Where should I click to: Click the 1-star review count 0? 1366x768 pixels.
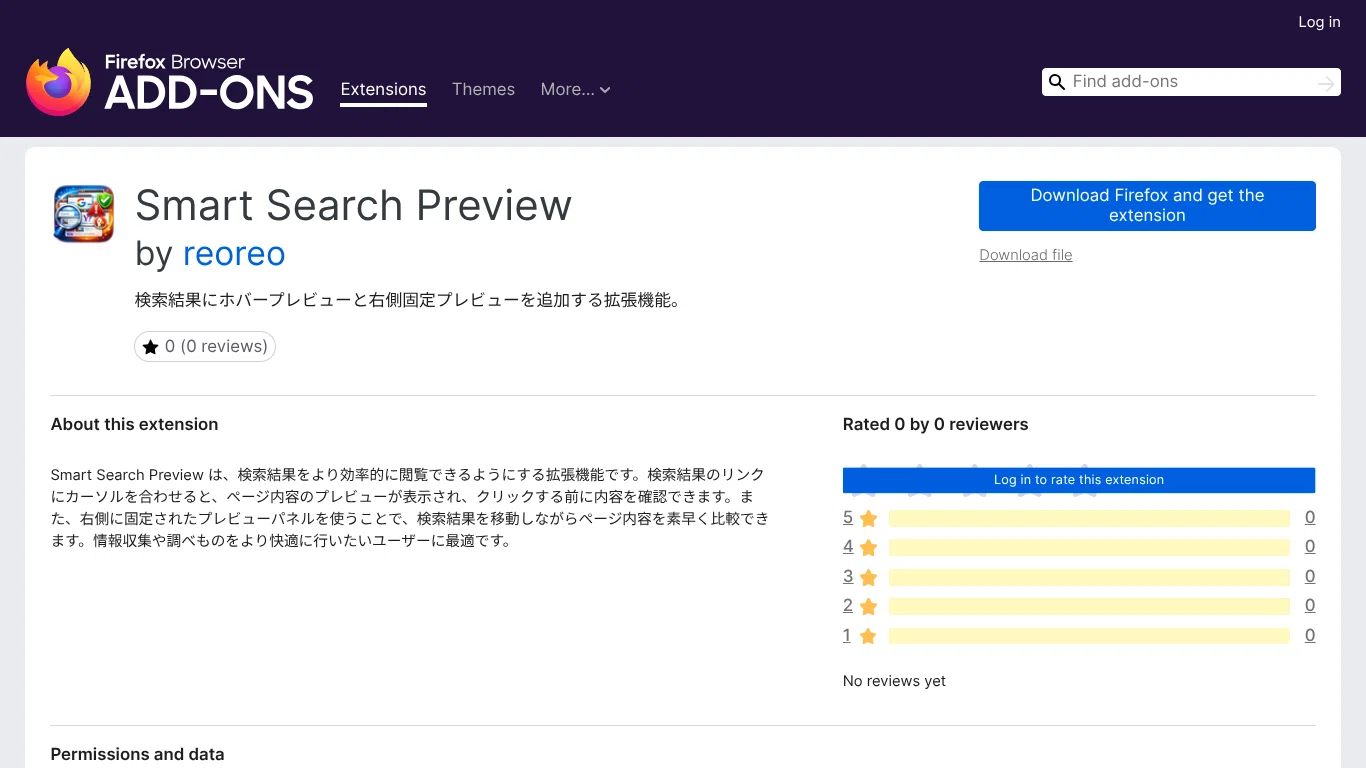click(1310, 635)
